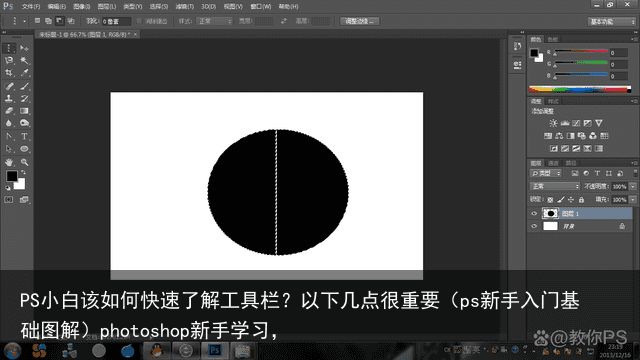Select the Hand tool
The width and height of the screenshot is (640, 360).
tap(9, 162)
